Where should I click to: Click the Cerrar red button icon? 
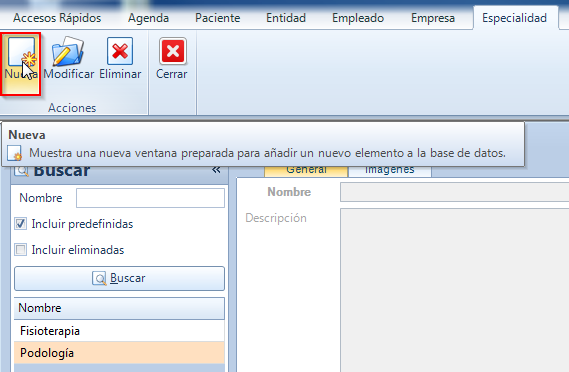coord(173,51)
